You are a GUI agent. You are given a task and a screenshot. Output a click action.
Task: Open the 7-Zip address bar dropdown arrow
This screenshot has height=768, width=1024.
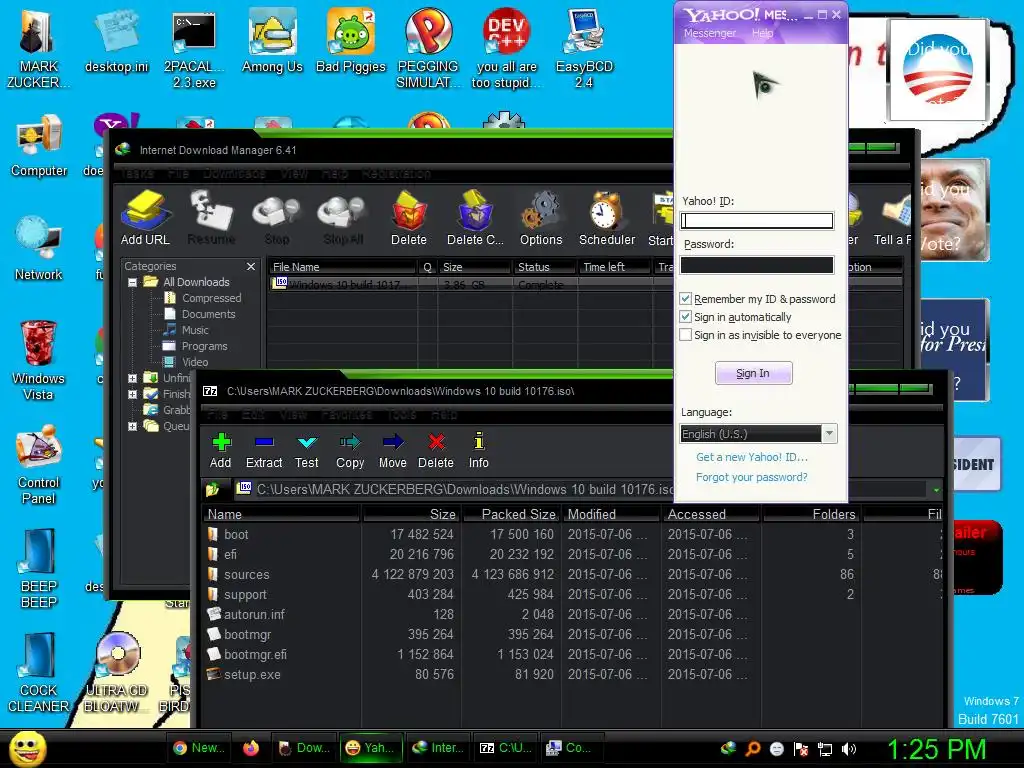936,489
